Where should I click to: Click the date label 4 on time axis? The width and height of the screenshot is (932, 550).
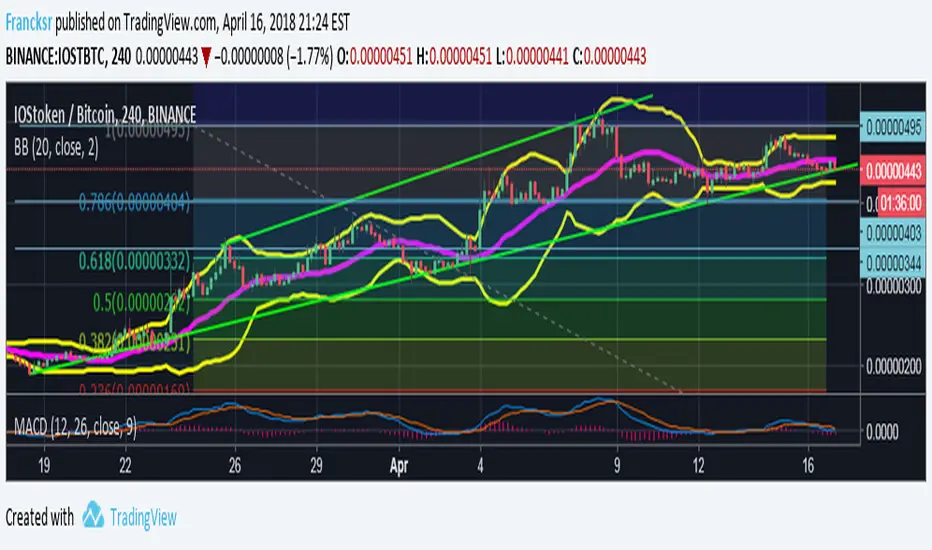(x=480, y=466)
